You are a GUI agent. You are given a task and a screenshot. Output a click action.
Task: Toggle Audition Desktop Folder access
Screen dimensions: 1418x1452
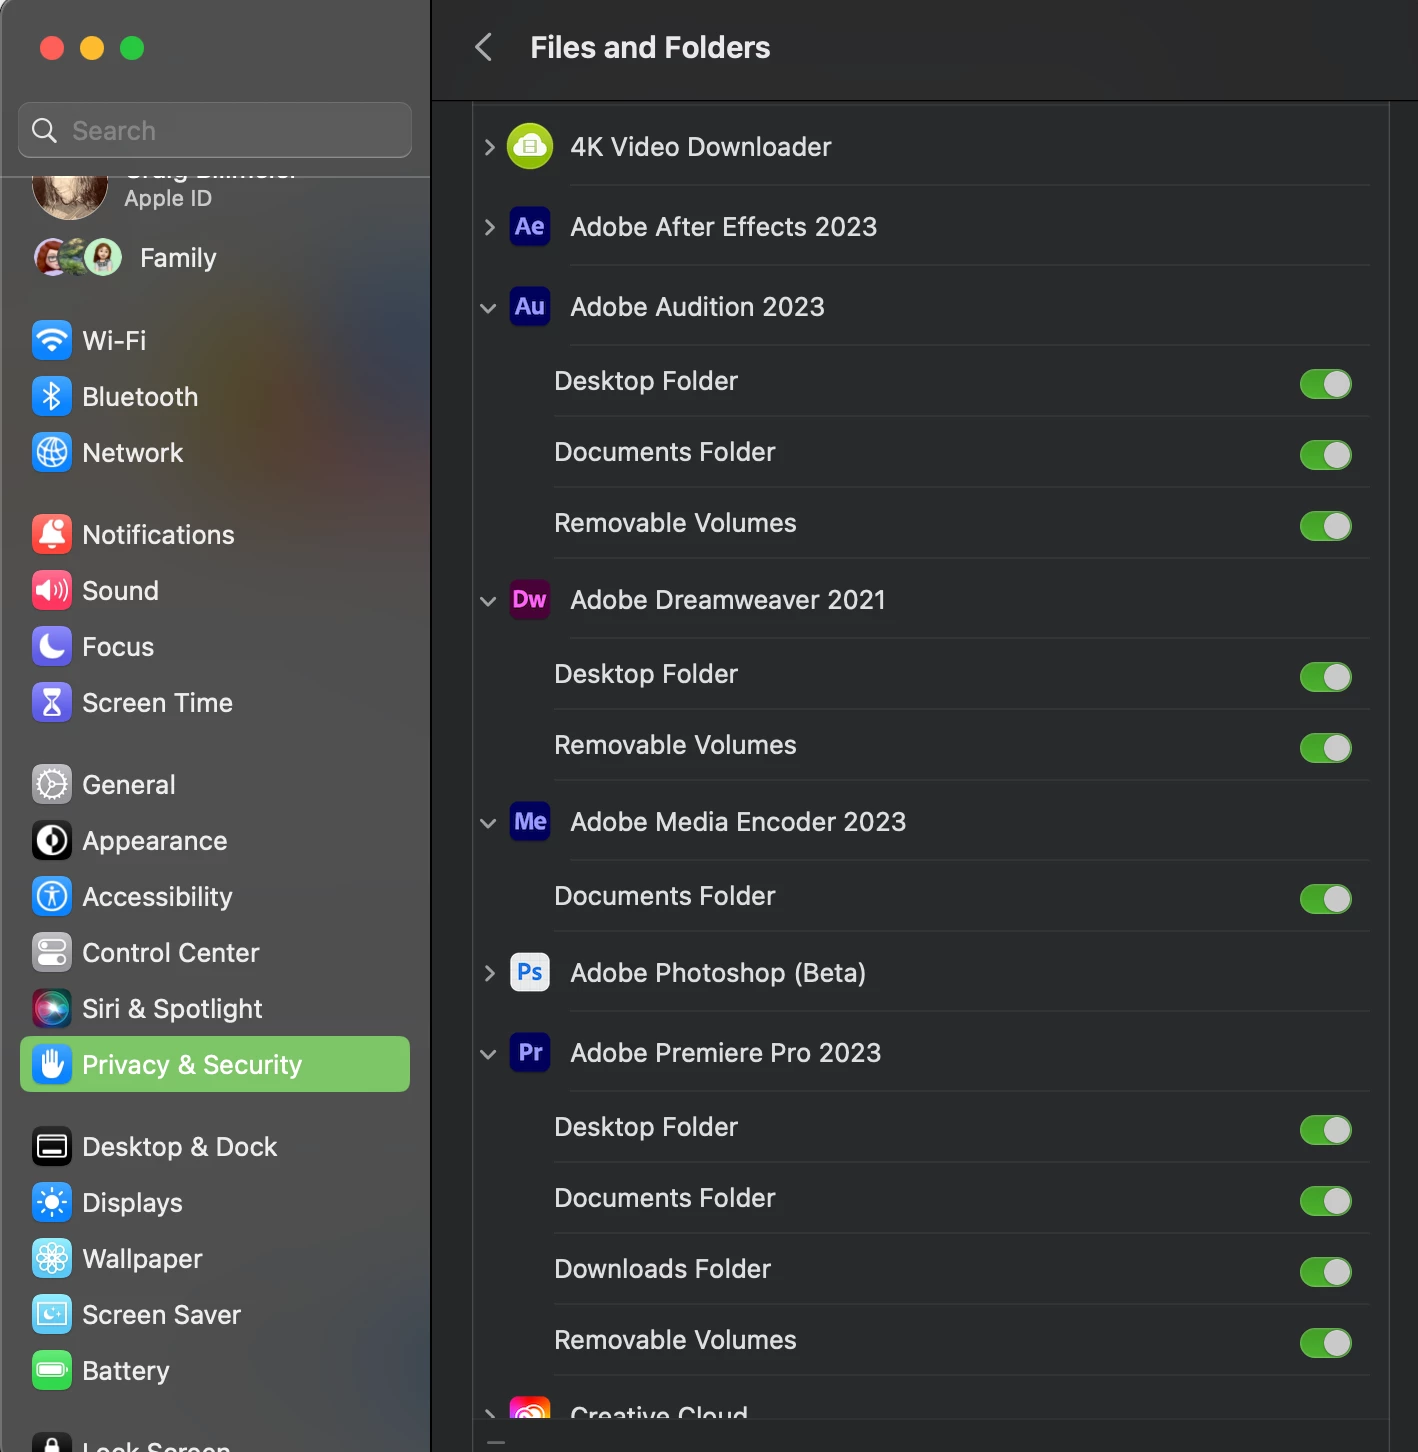(x=1326, y=383)
